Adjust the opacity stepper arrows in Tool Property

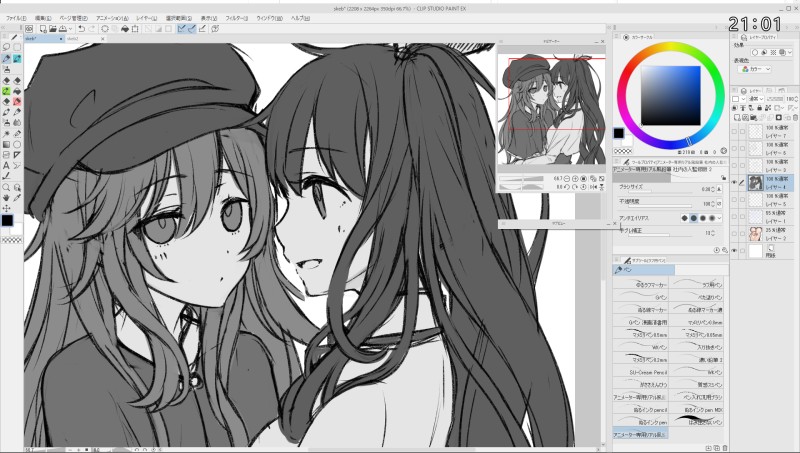coord(713,204)
